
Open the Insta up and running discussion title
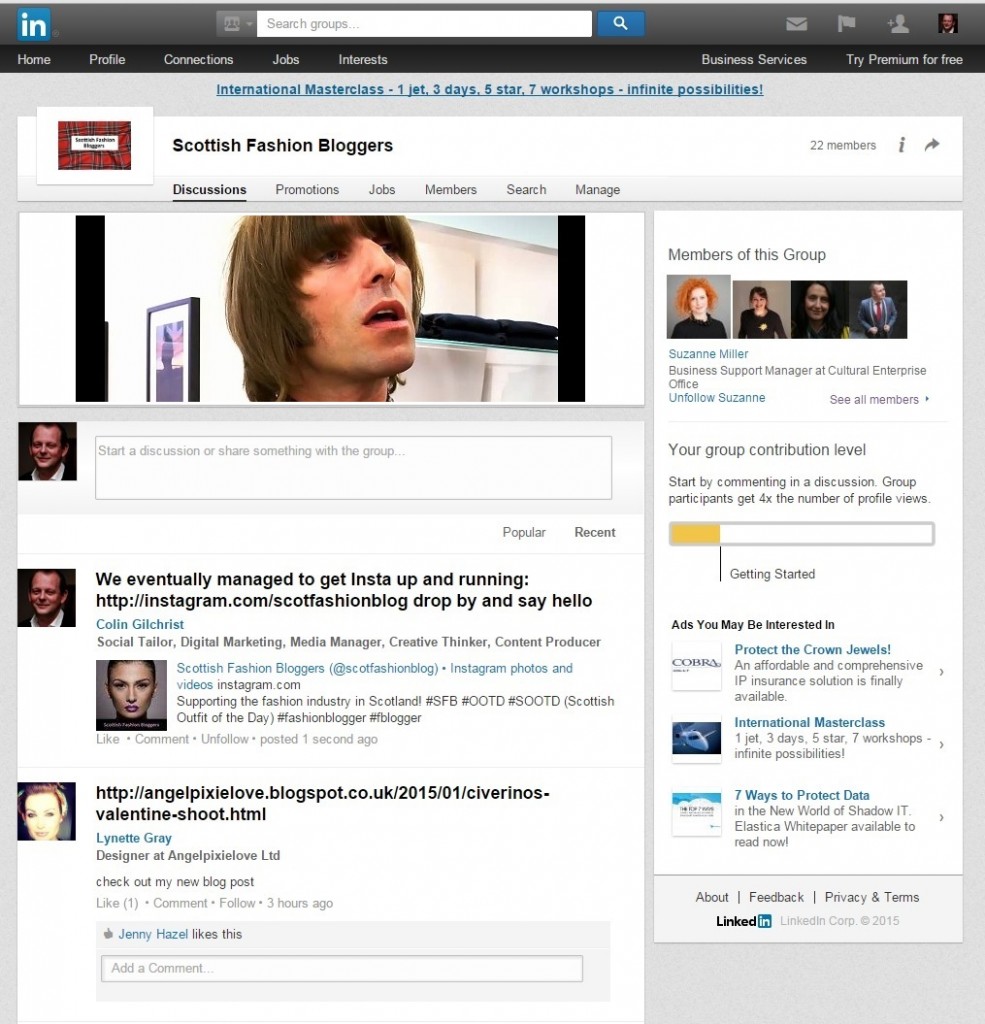pyautogui.click(x=344, y=590)
